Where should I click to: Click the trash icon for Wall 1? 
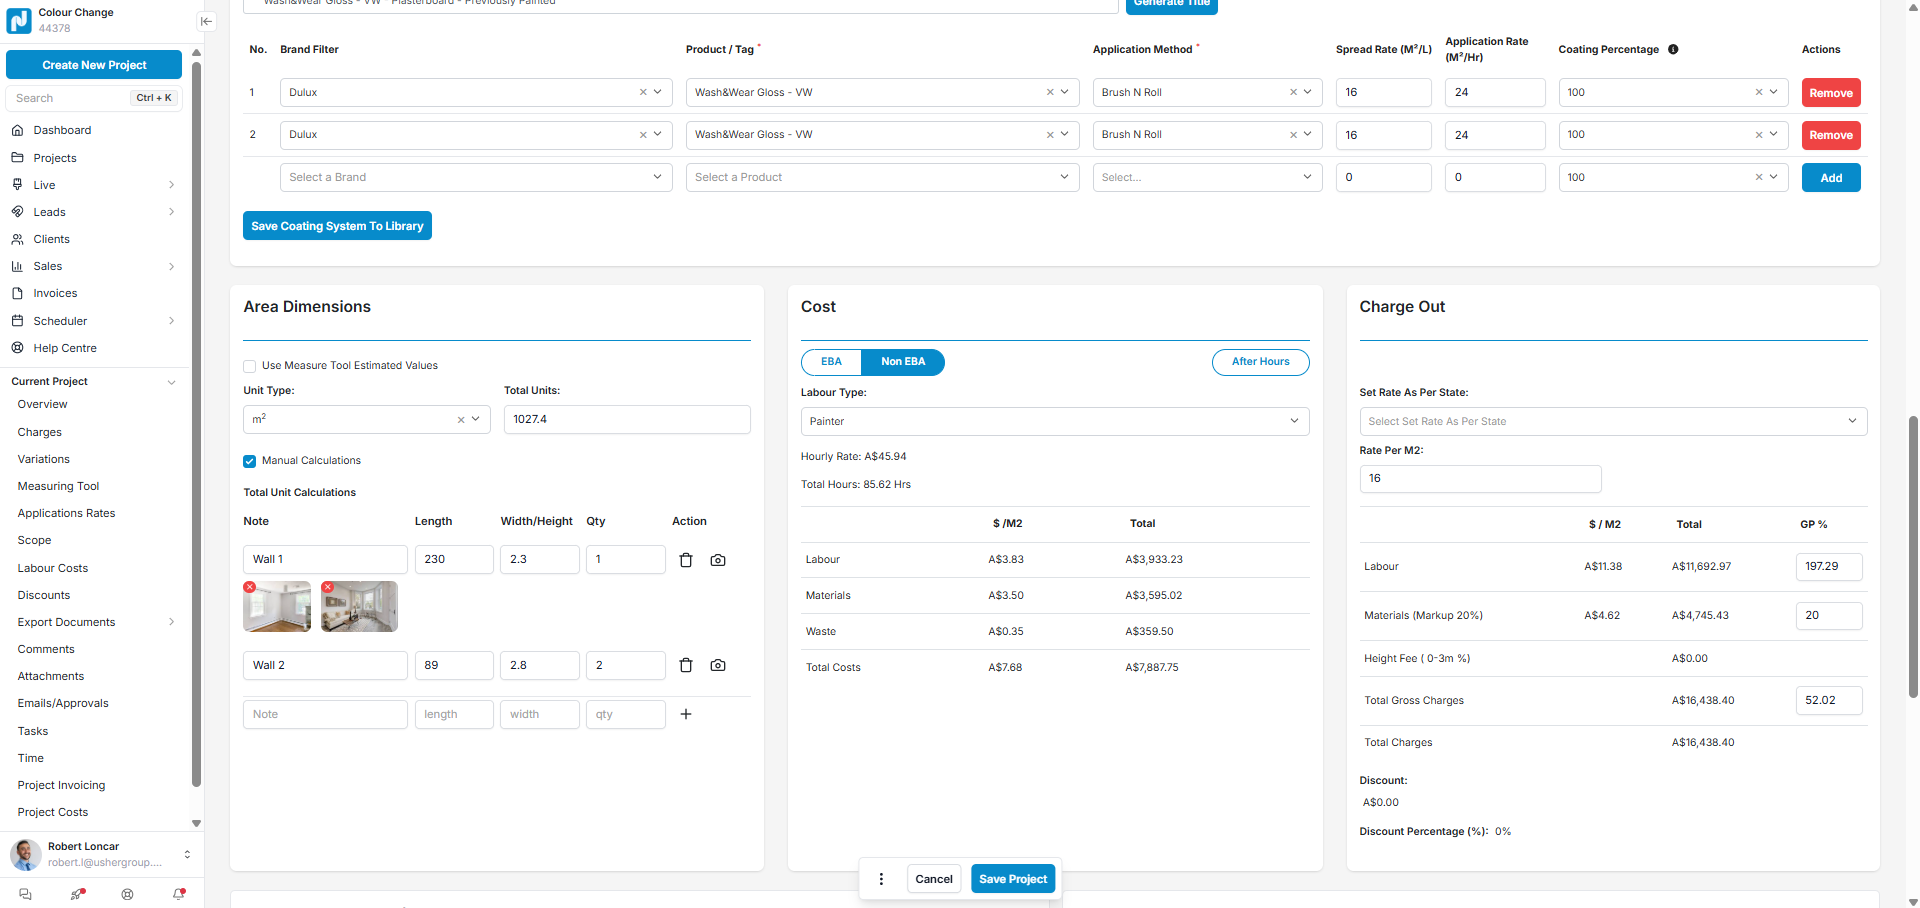point(686,560)
